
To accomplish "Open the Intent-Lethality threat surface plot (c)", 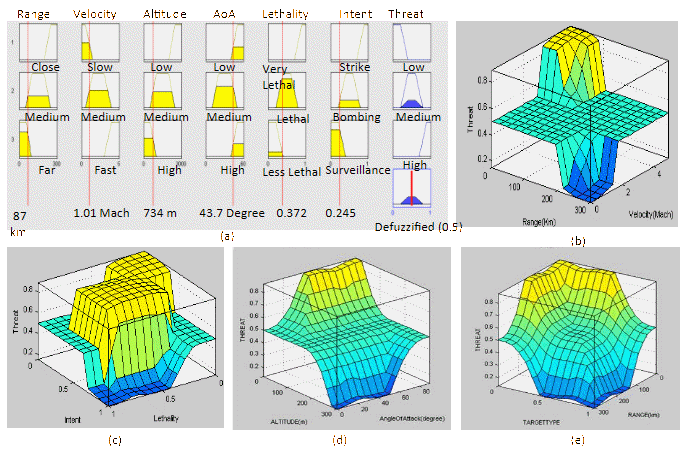I will click(x=115, y=338).
